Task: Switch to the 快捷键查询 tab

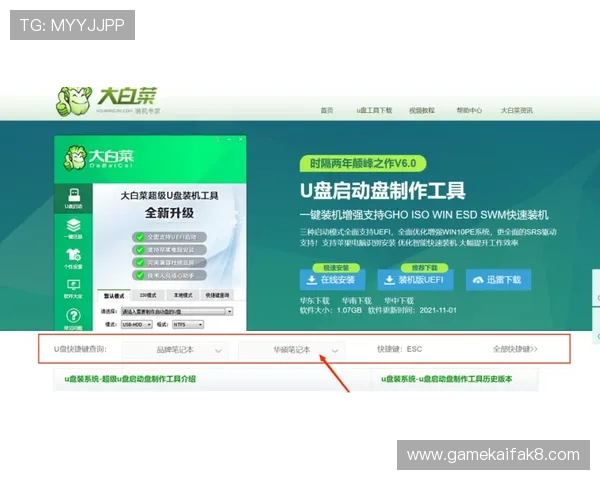Action: 217,296
